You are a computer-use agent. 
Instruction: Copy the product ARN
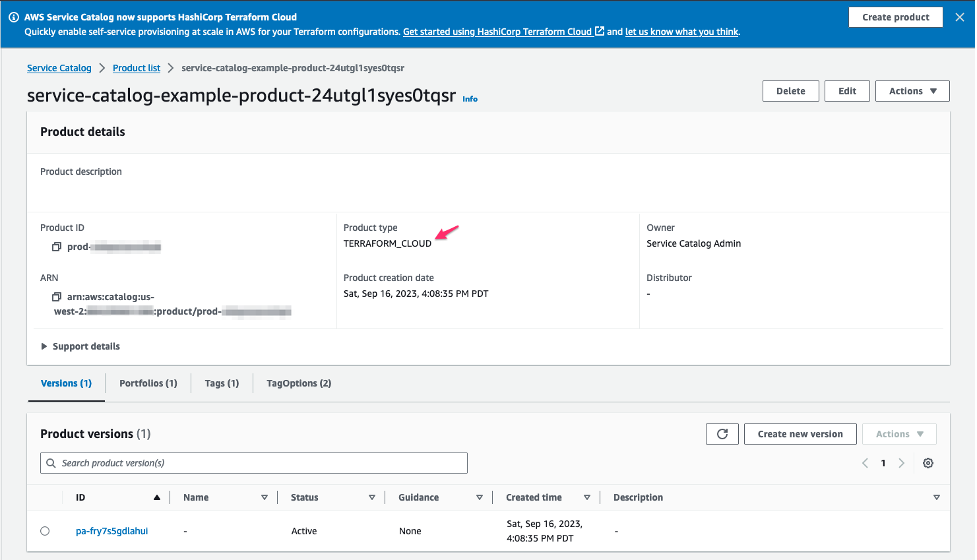tap(56, 297)
